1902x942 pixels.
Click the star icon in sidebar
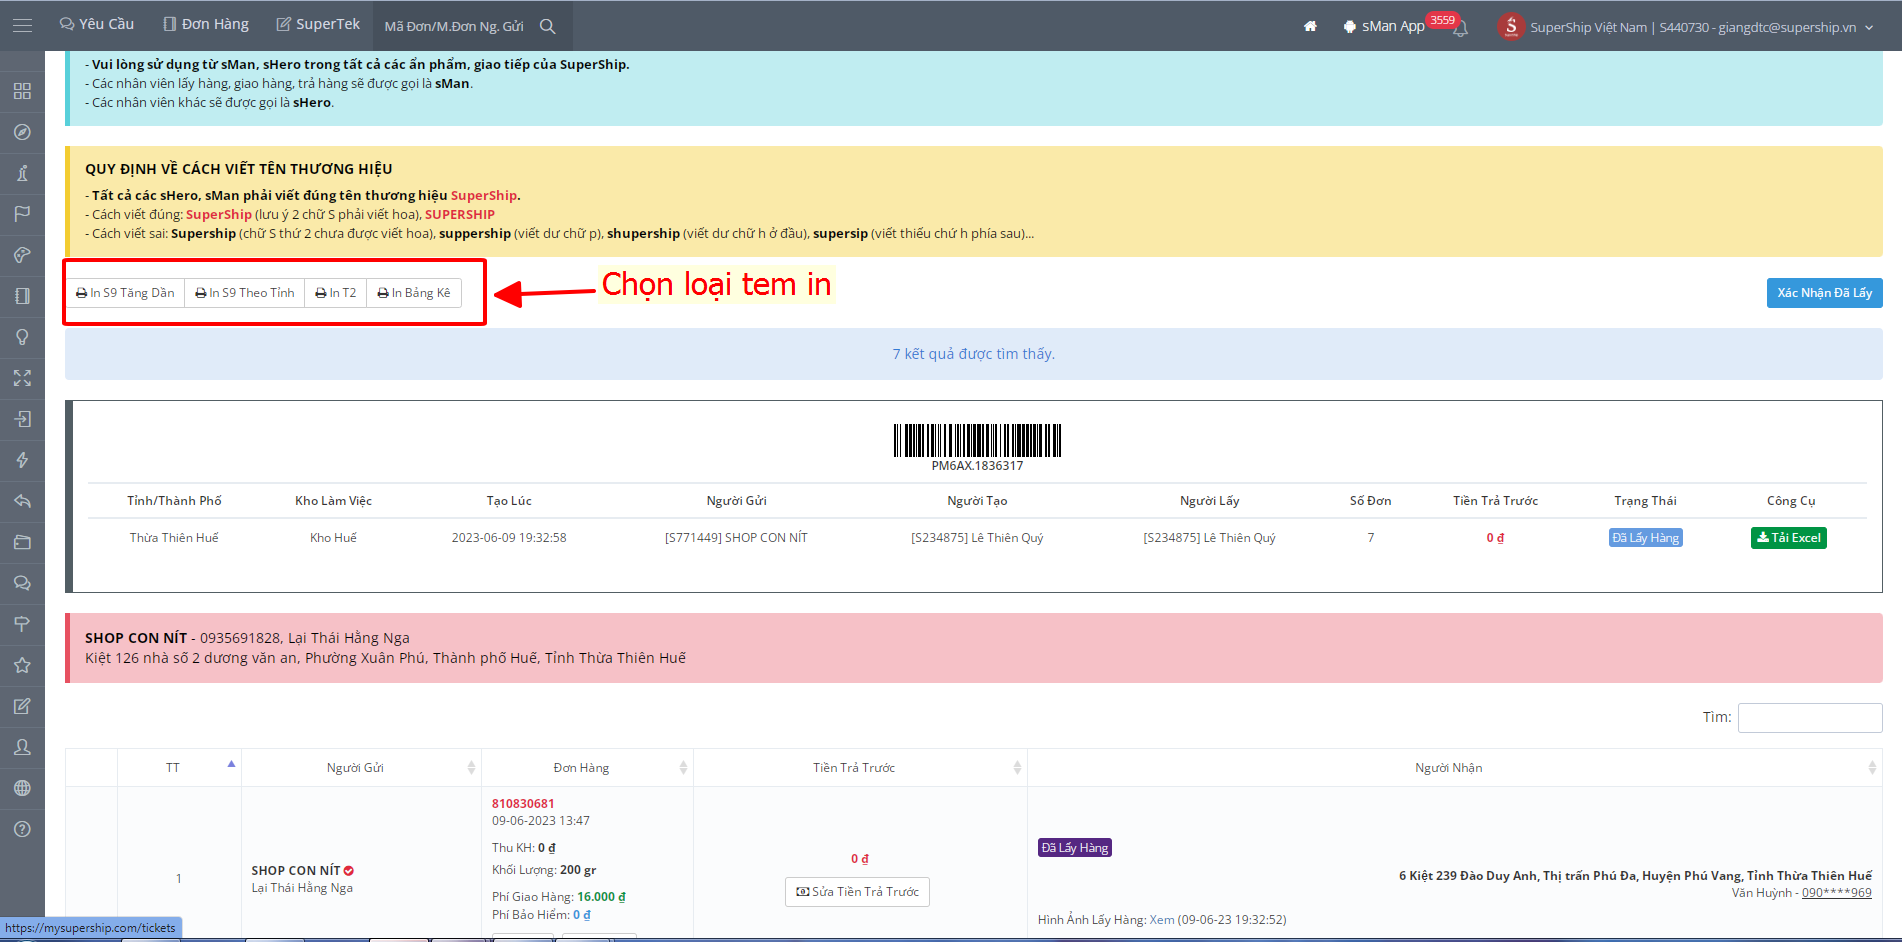22,665
